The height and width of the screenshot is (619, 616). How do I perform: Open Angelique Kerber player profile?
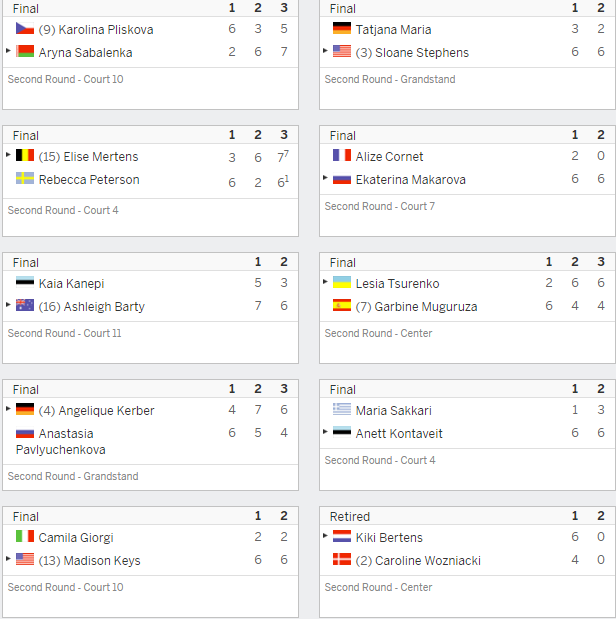[x=96, y=411]
